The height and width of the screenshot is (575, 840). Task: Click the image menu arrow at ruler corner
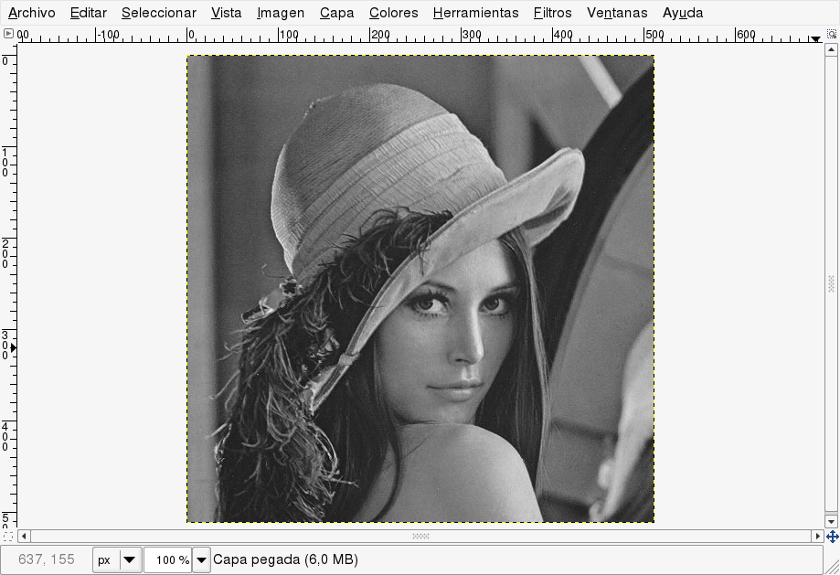8,34
